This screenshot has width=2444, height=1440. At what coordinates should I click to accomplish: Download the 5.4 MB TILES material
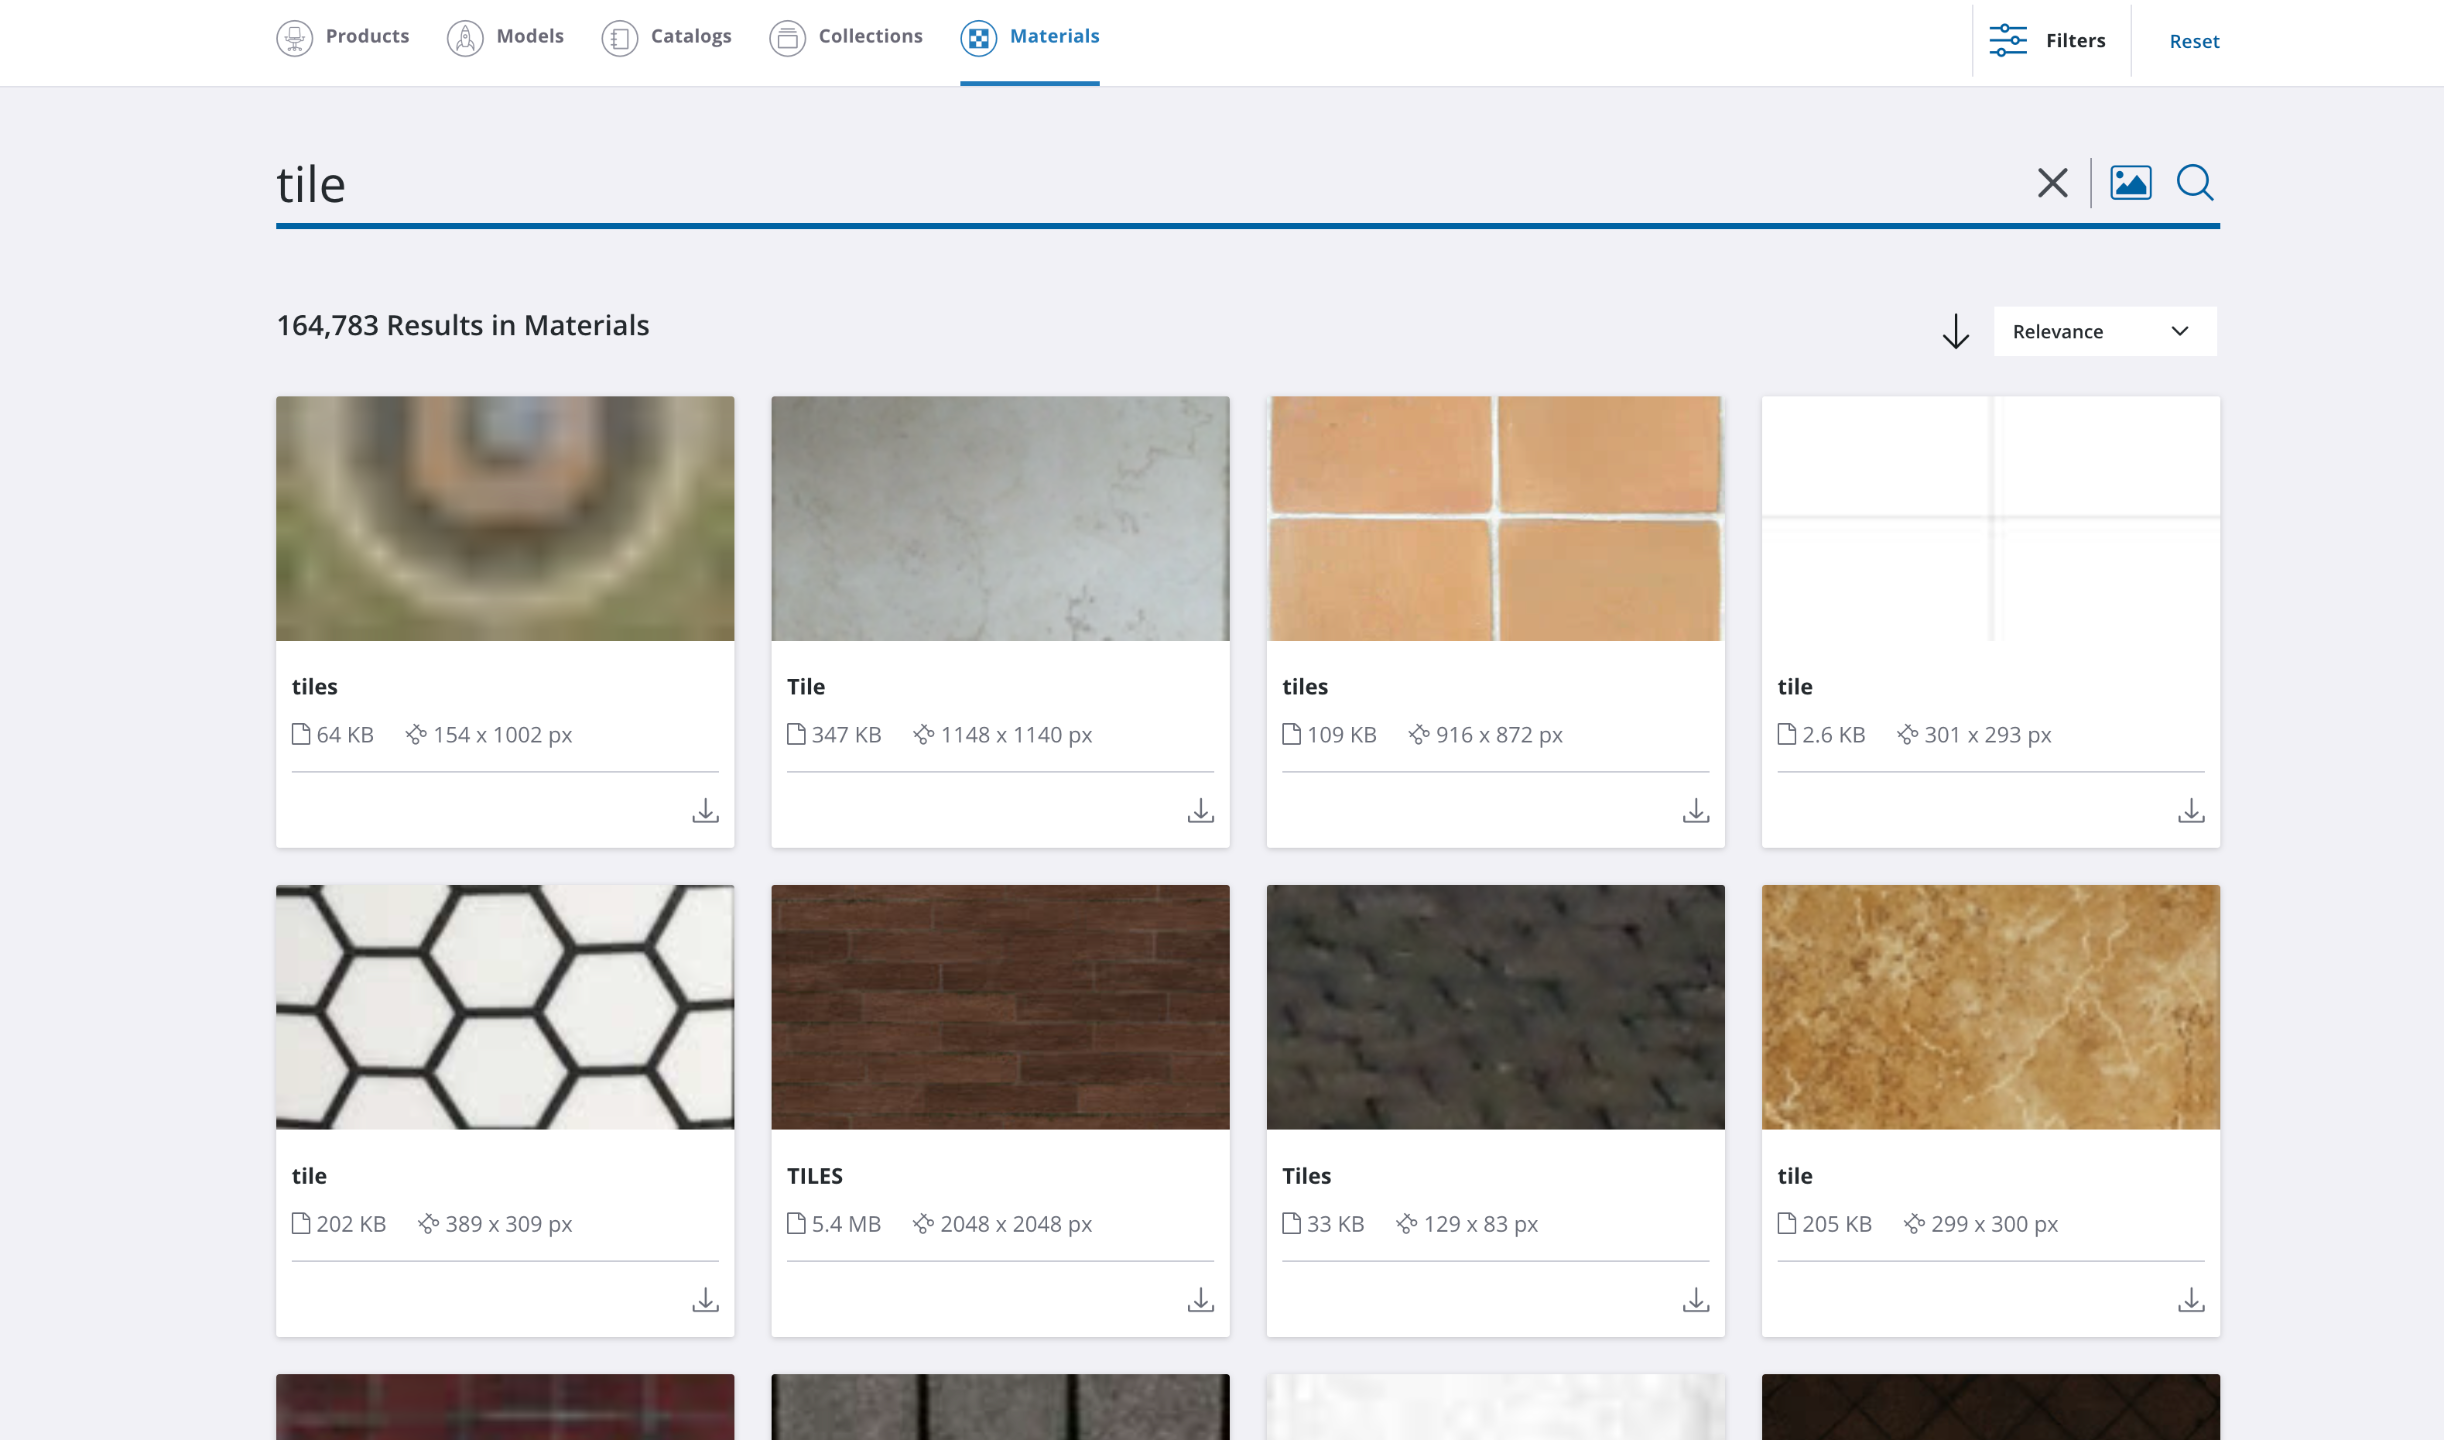(x=1200, y=1299)
